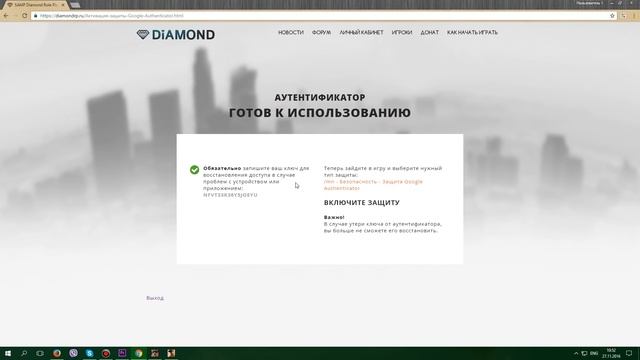Switch to Chrome on the taskbar
This screenshot has width=640, height=360.
[x=139, y=353]
